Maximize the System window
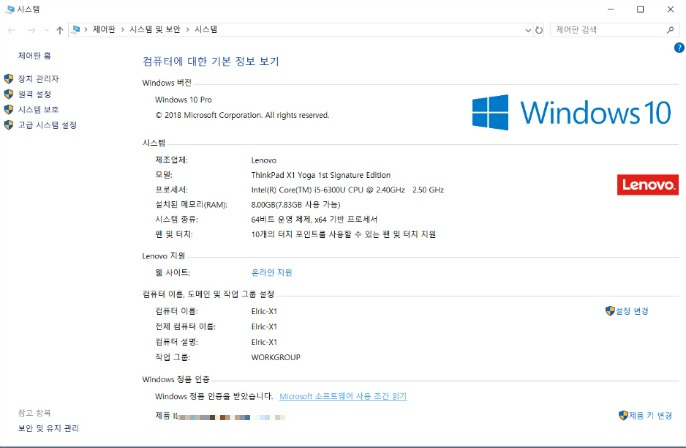The height and width of the screenshot is (448, 686). 640,9
